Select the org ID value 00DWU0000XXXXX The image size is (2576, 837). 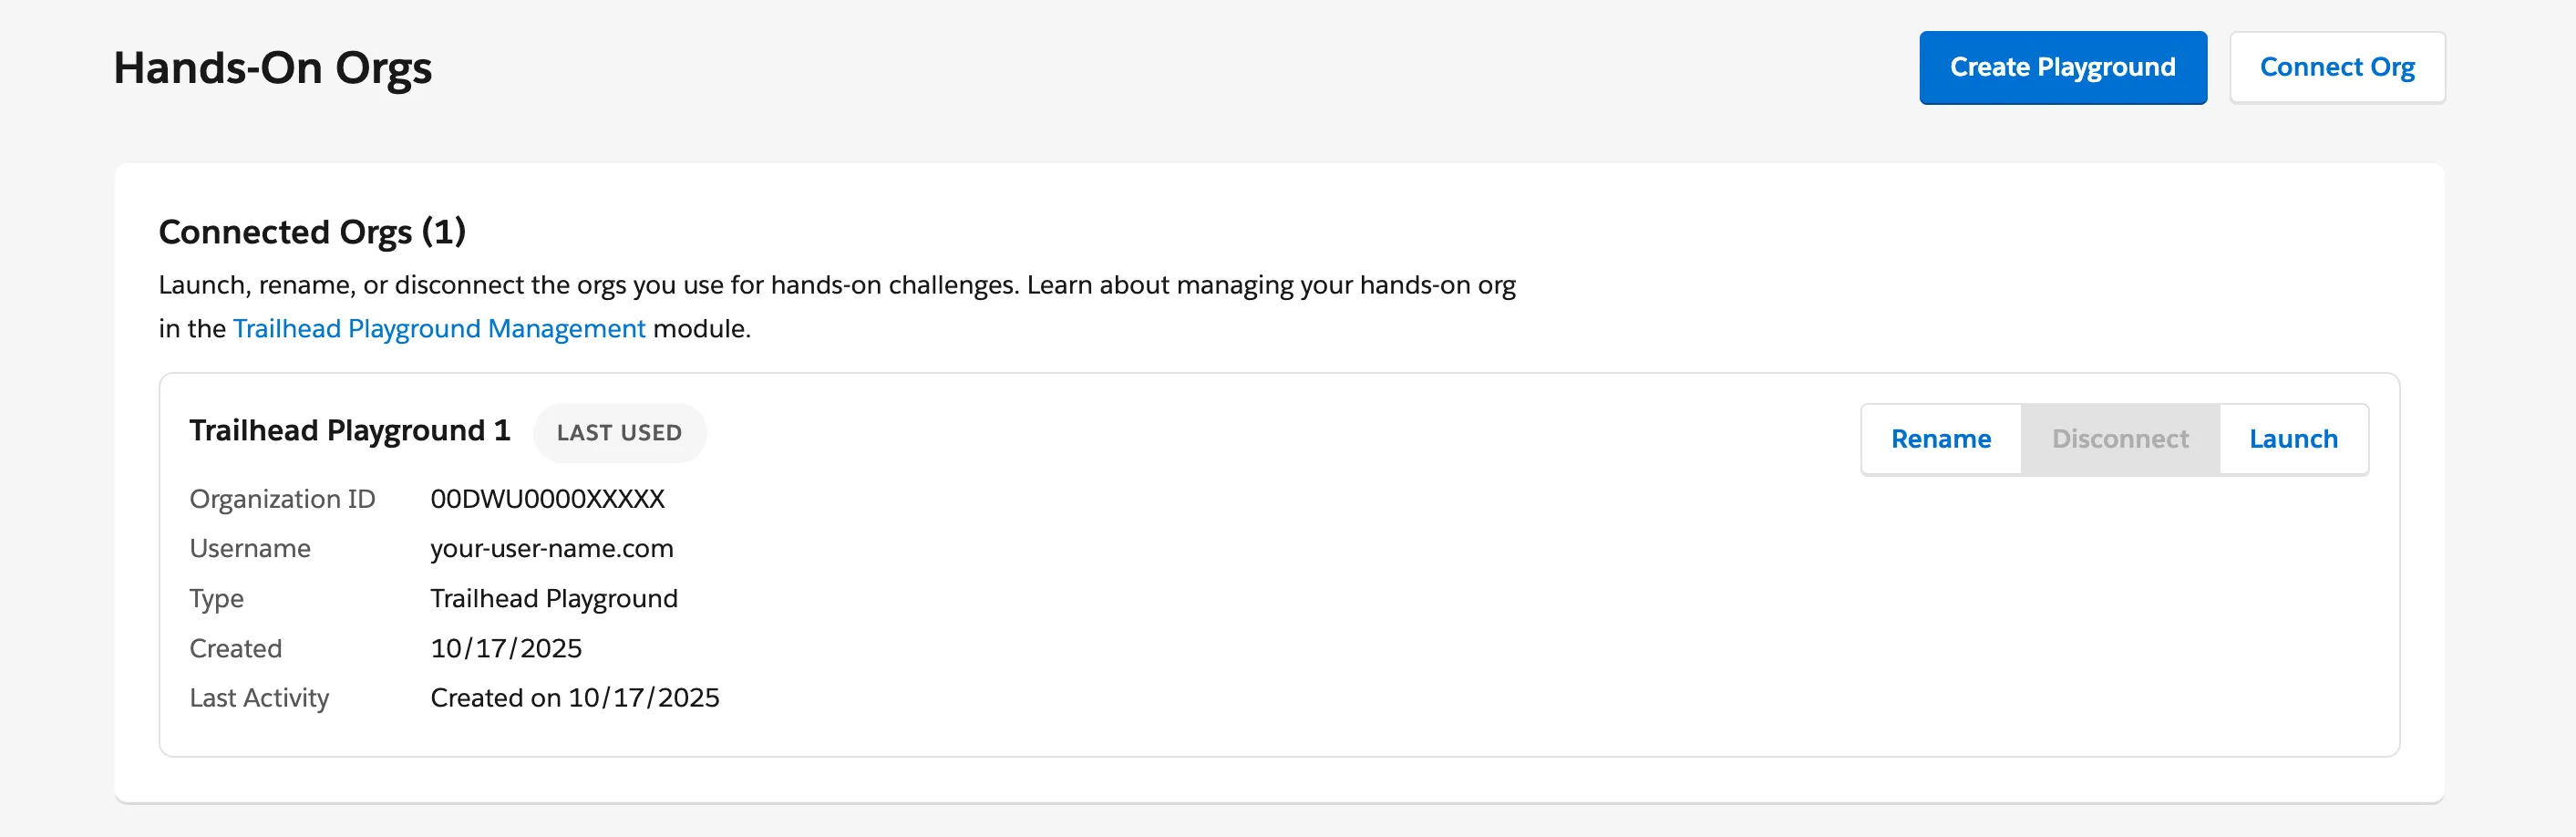(547, 499)
